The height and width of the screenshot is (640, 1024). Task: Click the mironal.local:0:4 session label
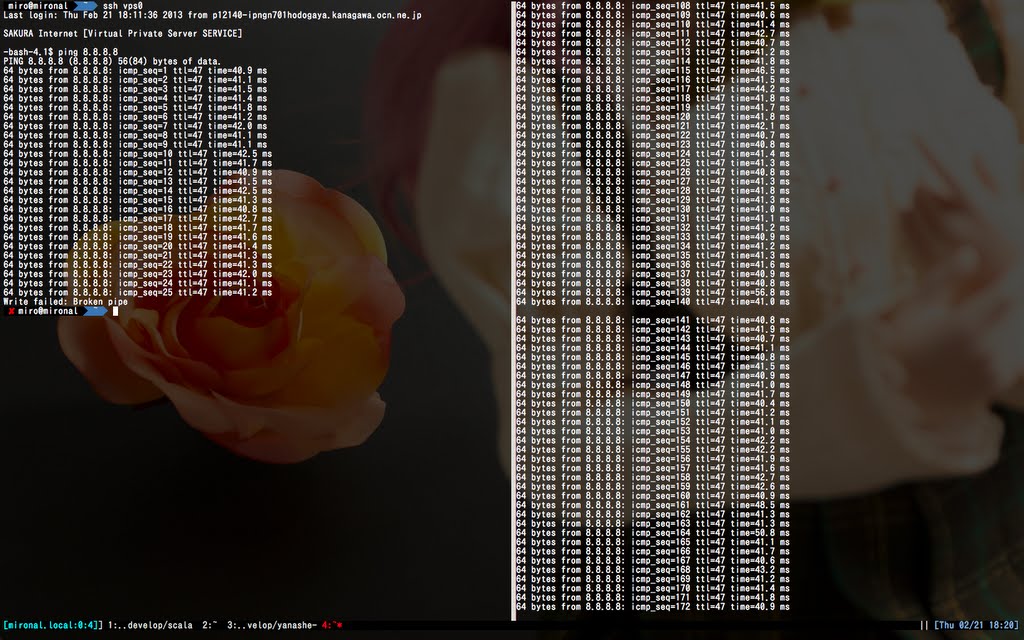coord(53,626)
